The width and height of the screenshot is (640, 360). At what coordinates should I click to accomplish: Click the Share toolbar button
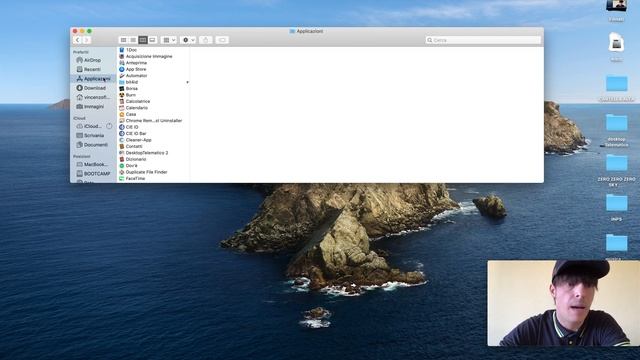coord(206,40)
